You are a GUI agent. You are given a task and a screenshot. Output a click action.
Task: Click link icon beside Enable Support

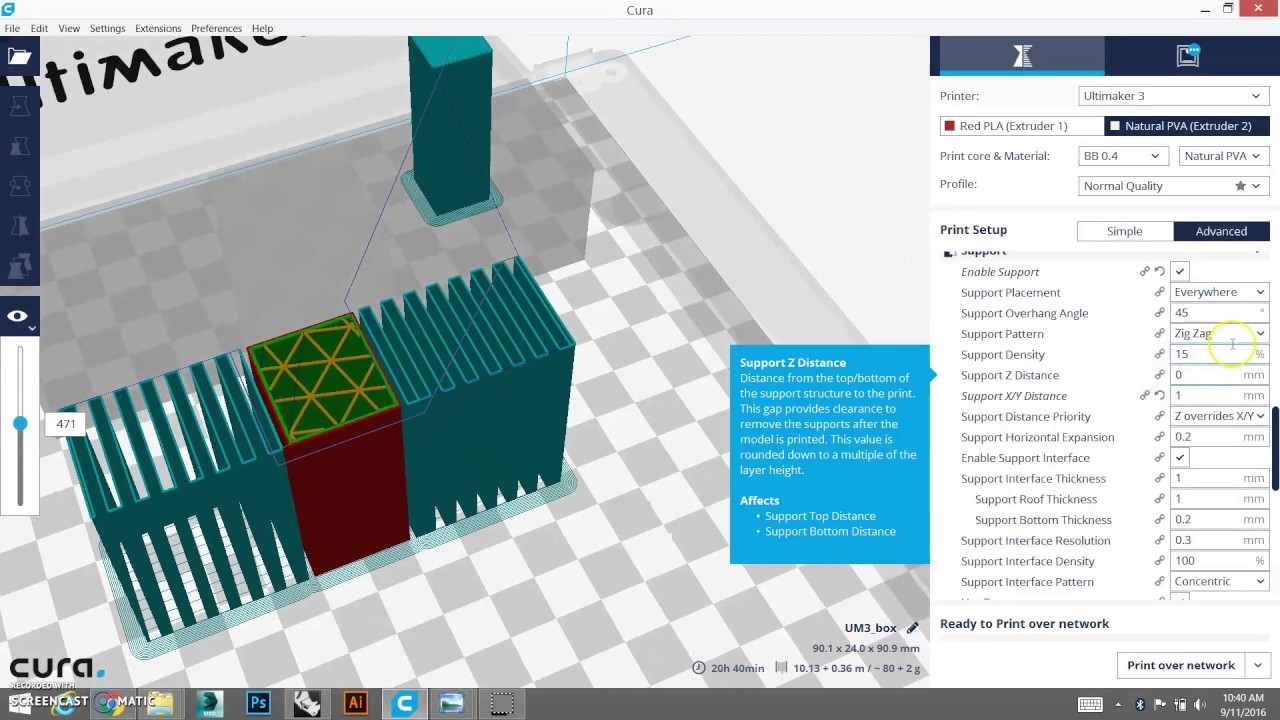[1144, 272]
